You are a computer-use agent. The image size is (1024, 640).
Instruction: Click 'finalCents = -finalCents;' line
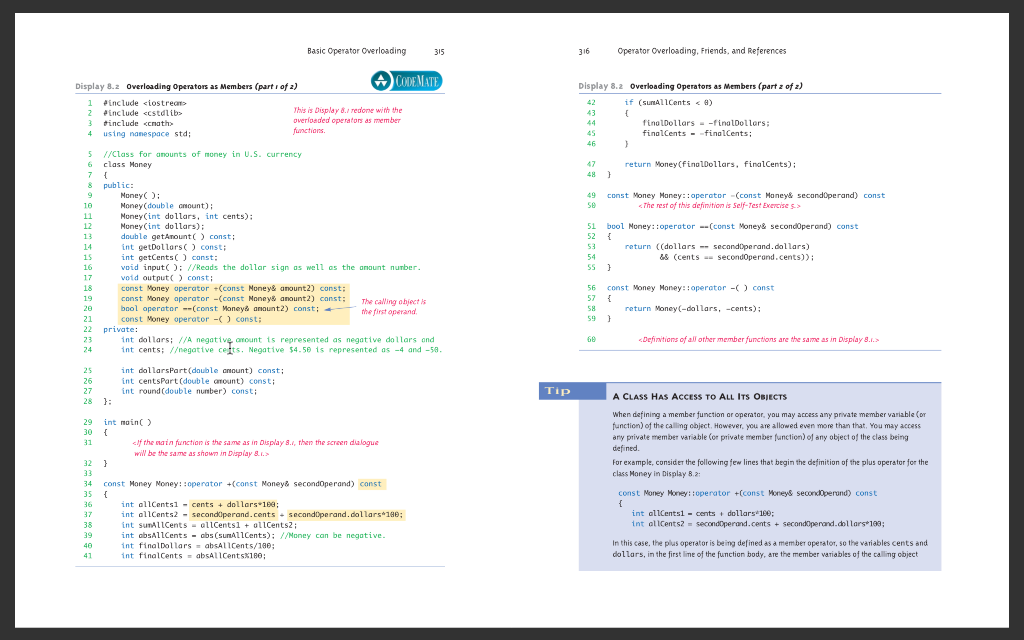(697, 133)
